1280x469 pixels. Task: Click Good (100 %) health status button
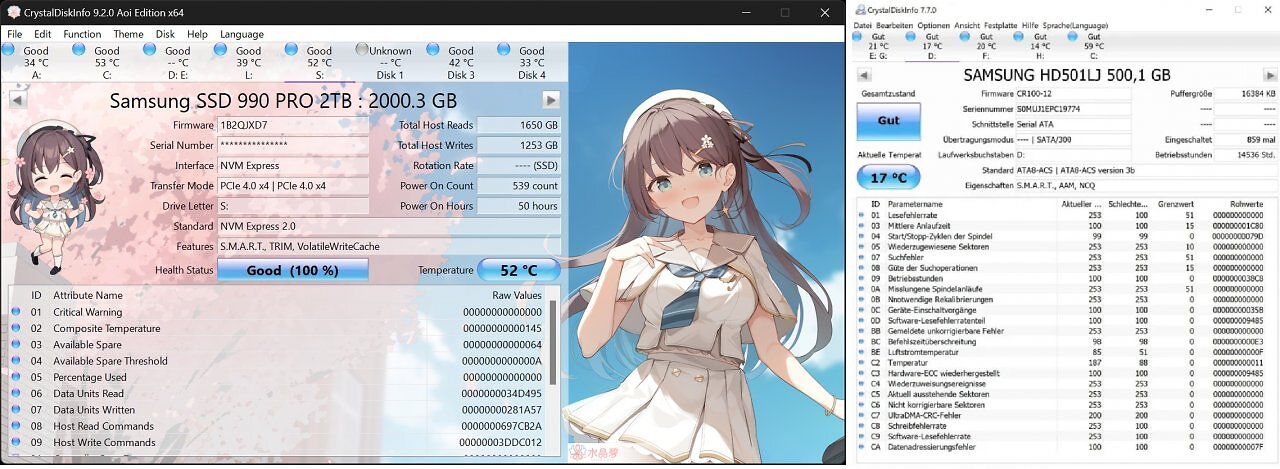[x=293, y=270]
